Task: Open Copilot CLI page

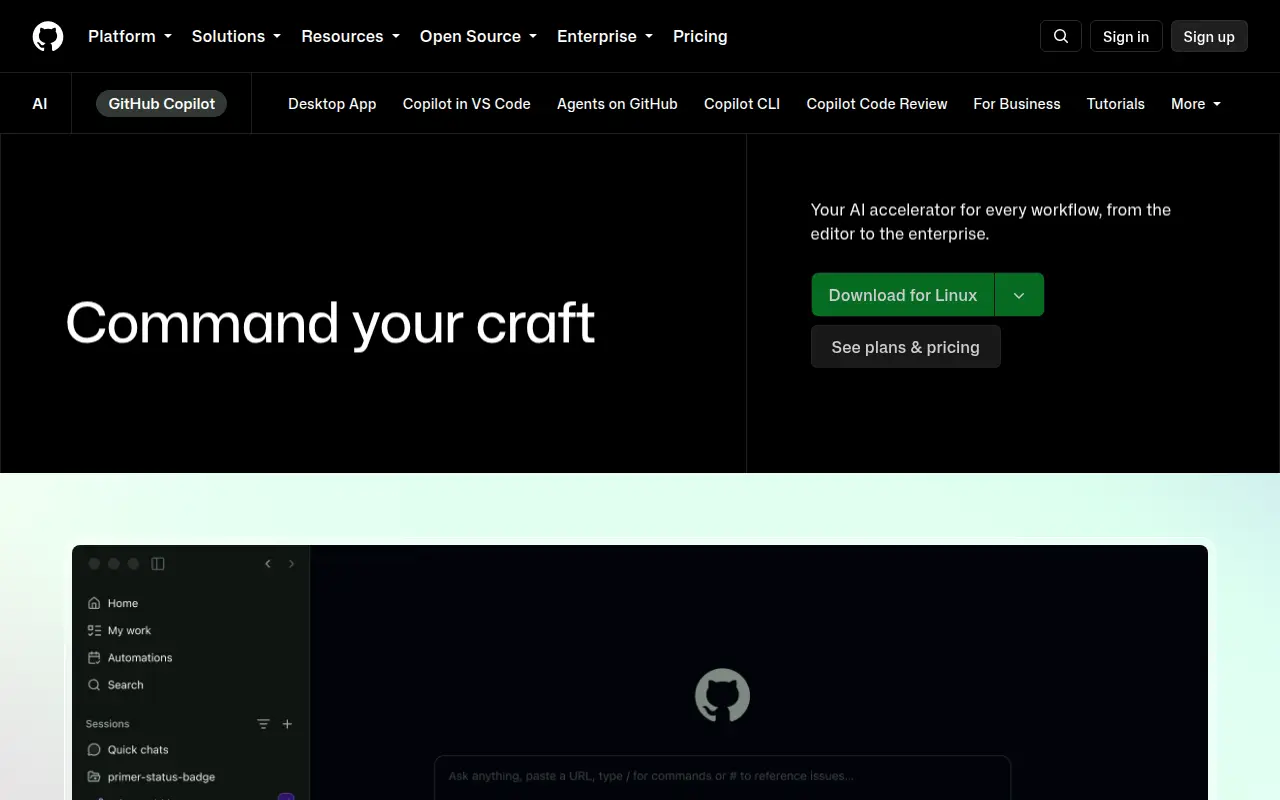Action: (x=742, y=104)
